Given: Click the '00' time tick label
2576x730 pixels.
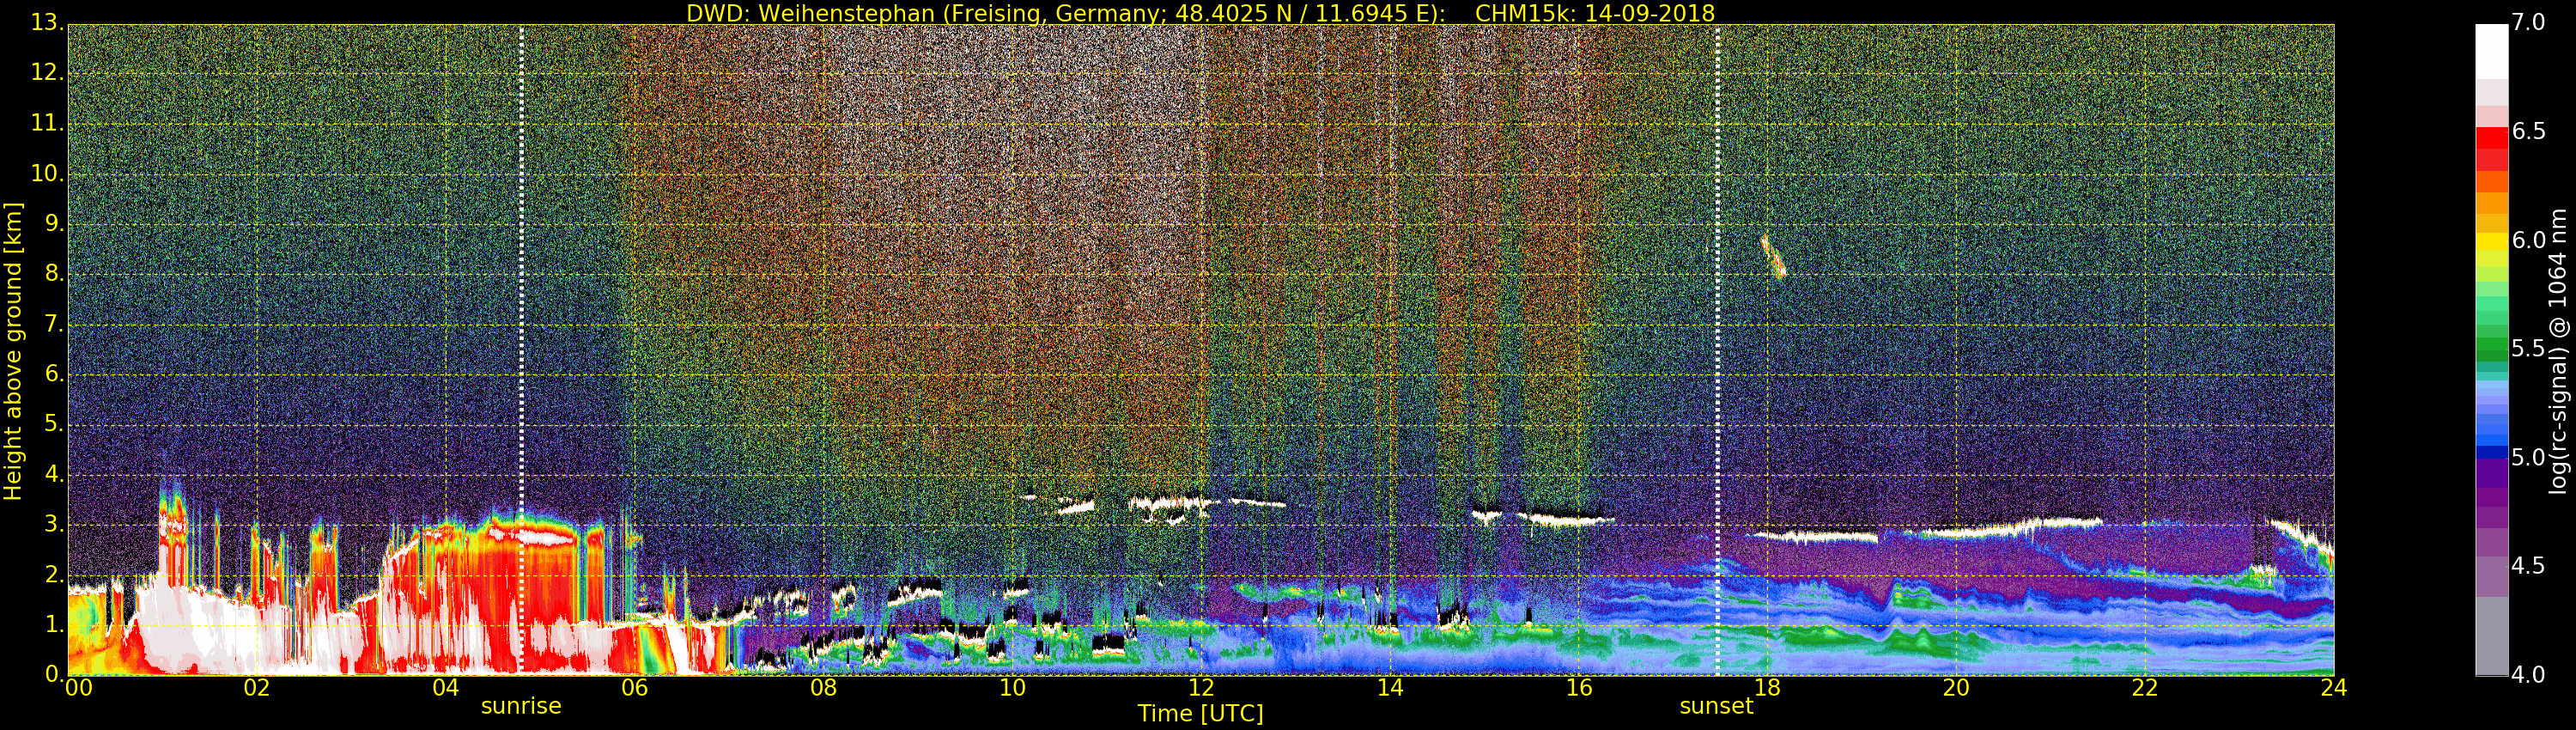Looking at the screenshot, I should [79, 688].
